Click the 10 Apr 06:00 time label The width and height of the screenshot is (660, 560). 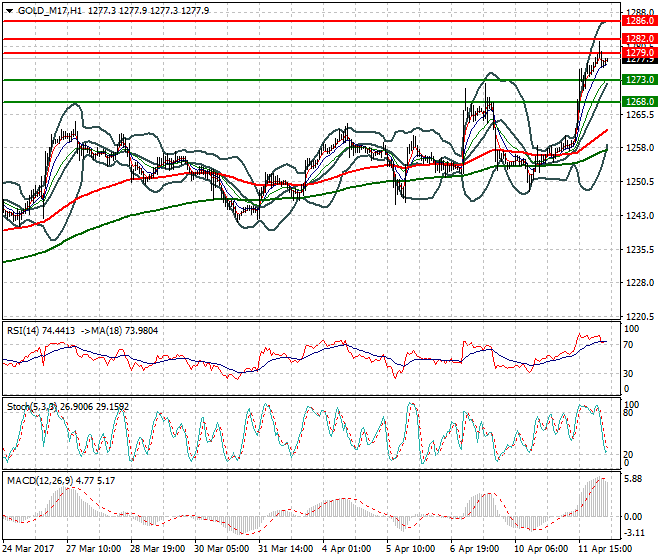click(541, 549)
